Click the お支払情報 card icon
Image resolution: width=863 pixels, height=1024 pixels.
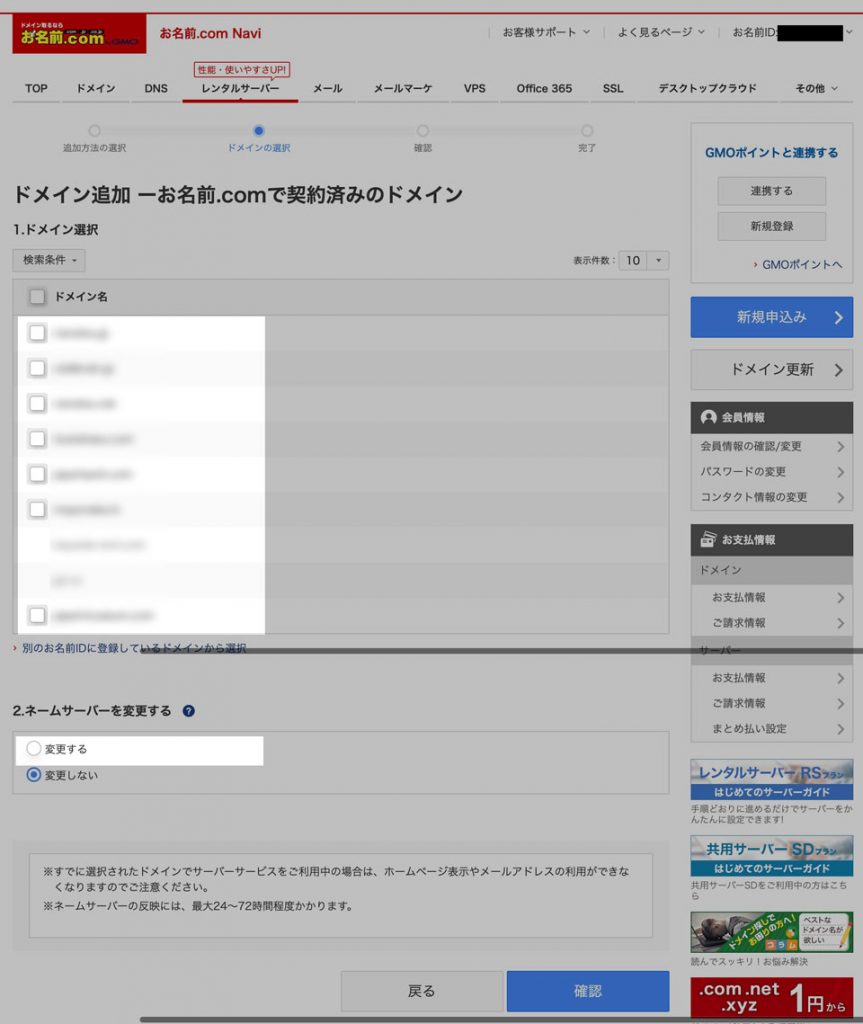click(708, 539)
